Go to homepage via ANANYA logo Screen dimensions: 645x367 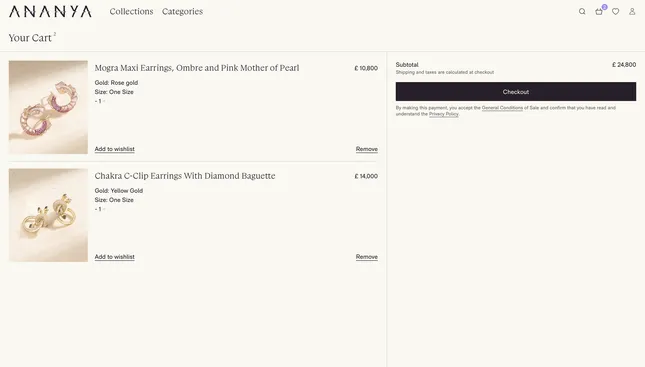click(x=50, y=12)
